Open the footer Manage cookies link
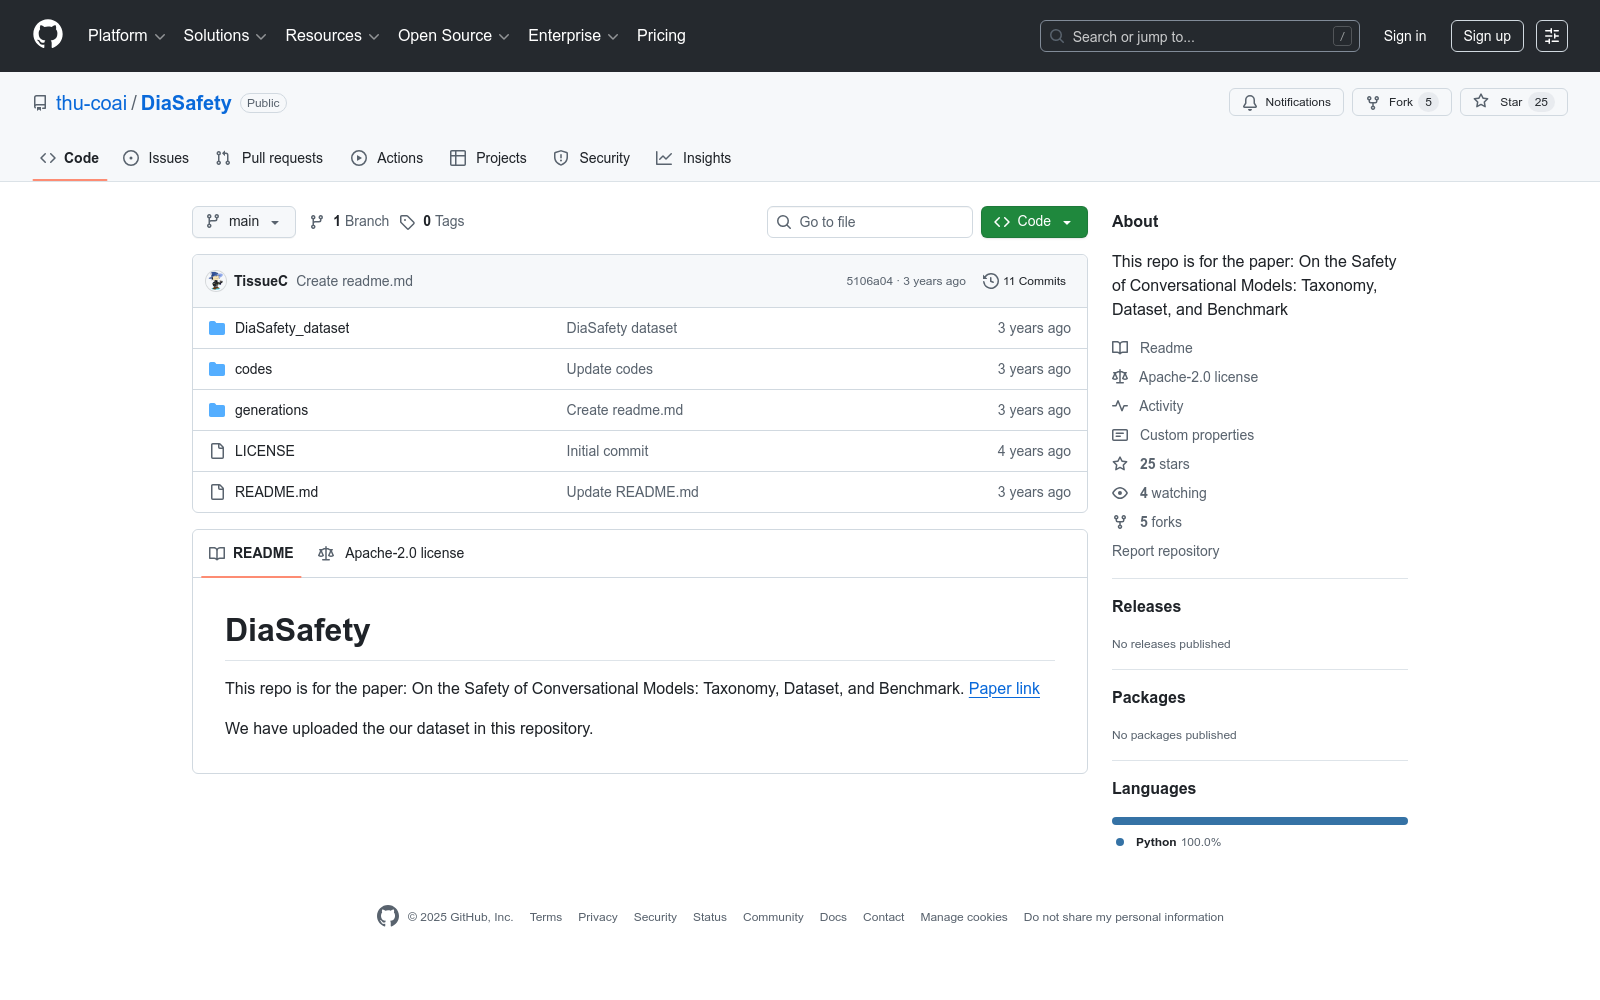1600x1000 pixels. tap(964, 917)
